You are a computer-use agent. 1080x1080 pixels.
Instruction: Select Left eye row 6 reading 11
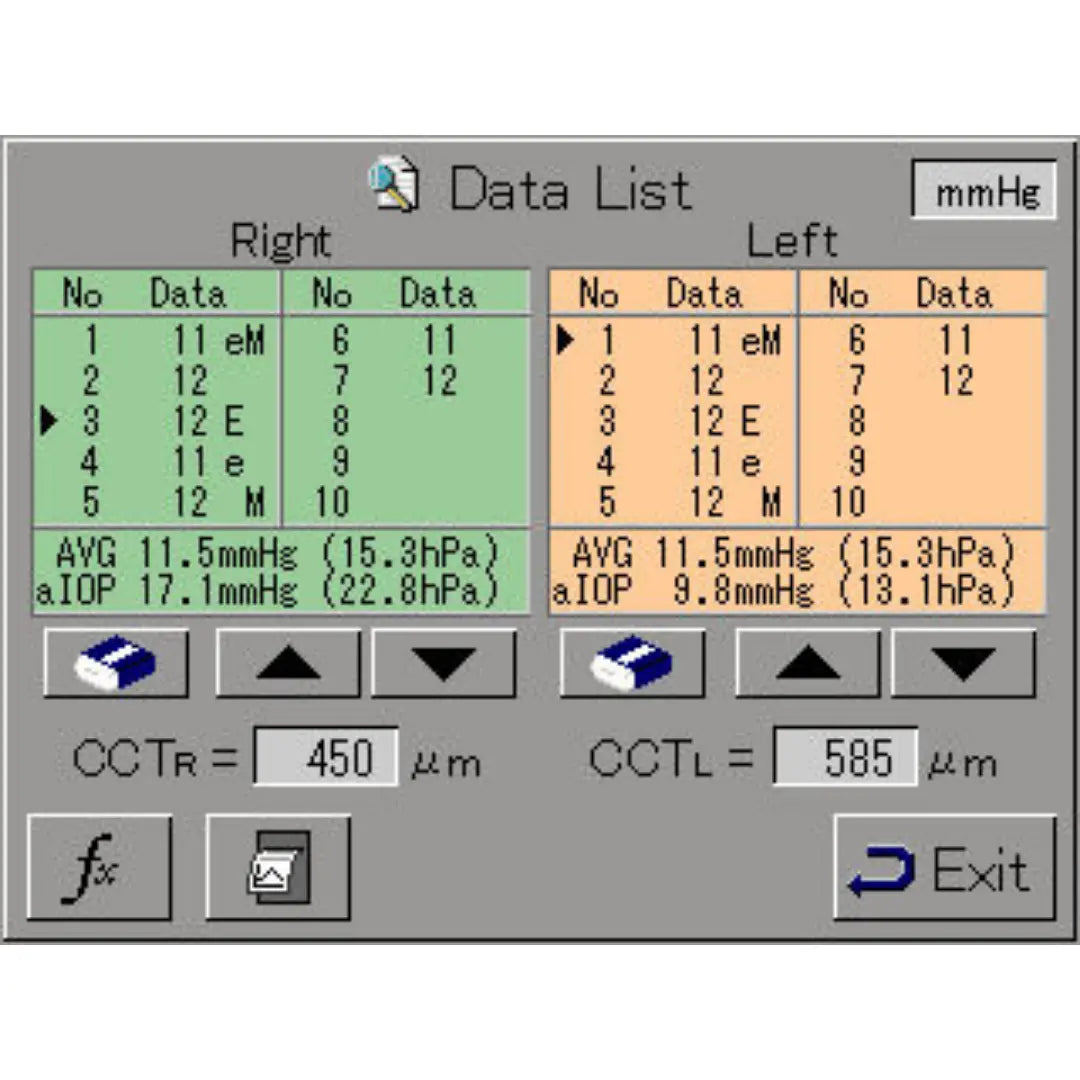916,342
